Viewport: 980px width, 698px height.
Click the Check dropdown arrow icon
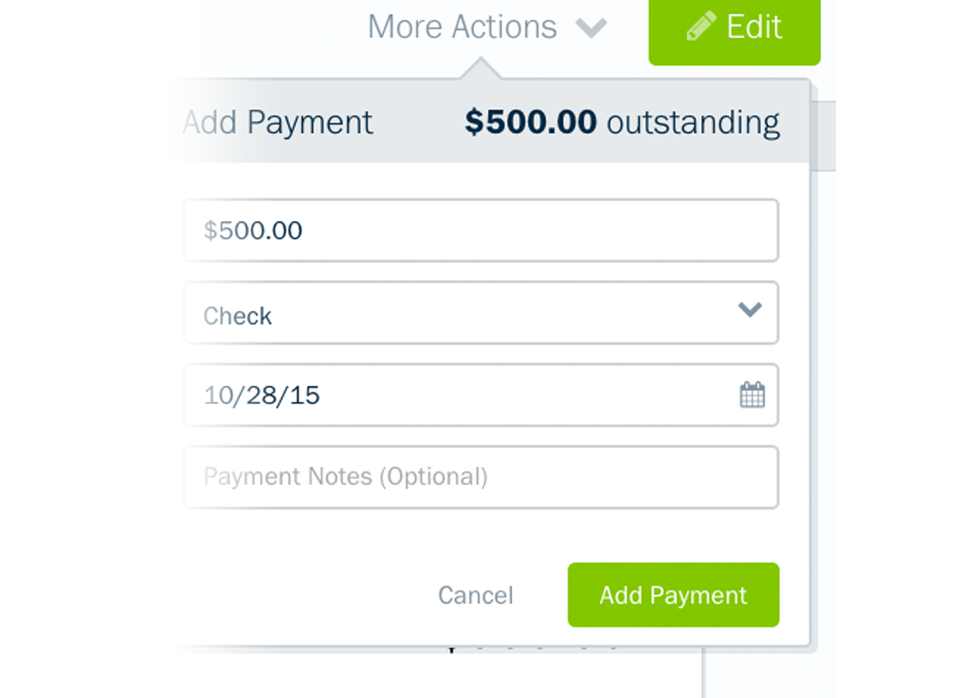coord(750,311)
